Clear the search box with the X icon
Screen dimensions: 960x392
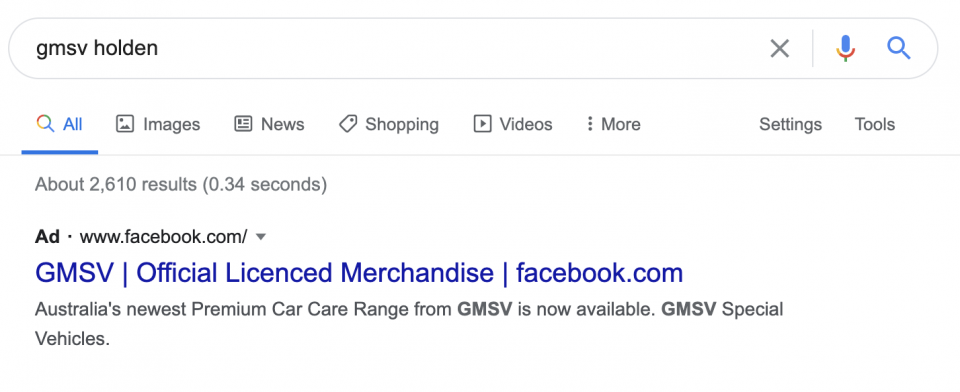point(779,48)
